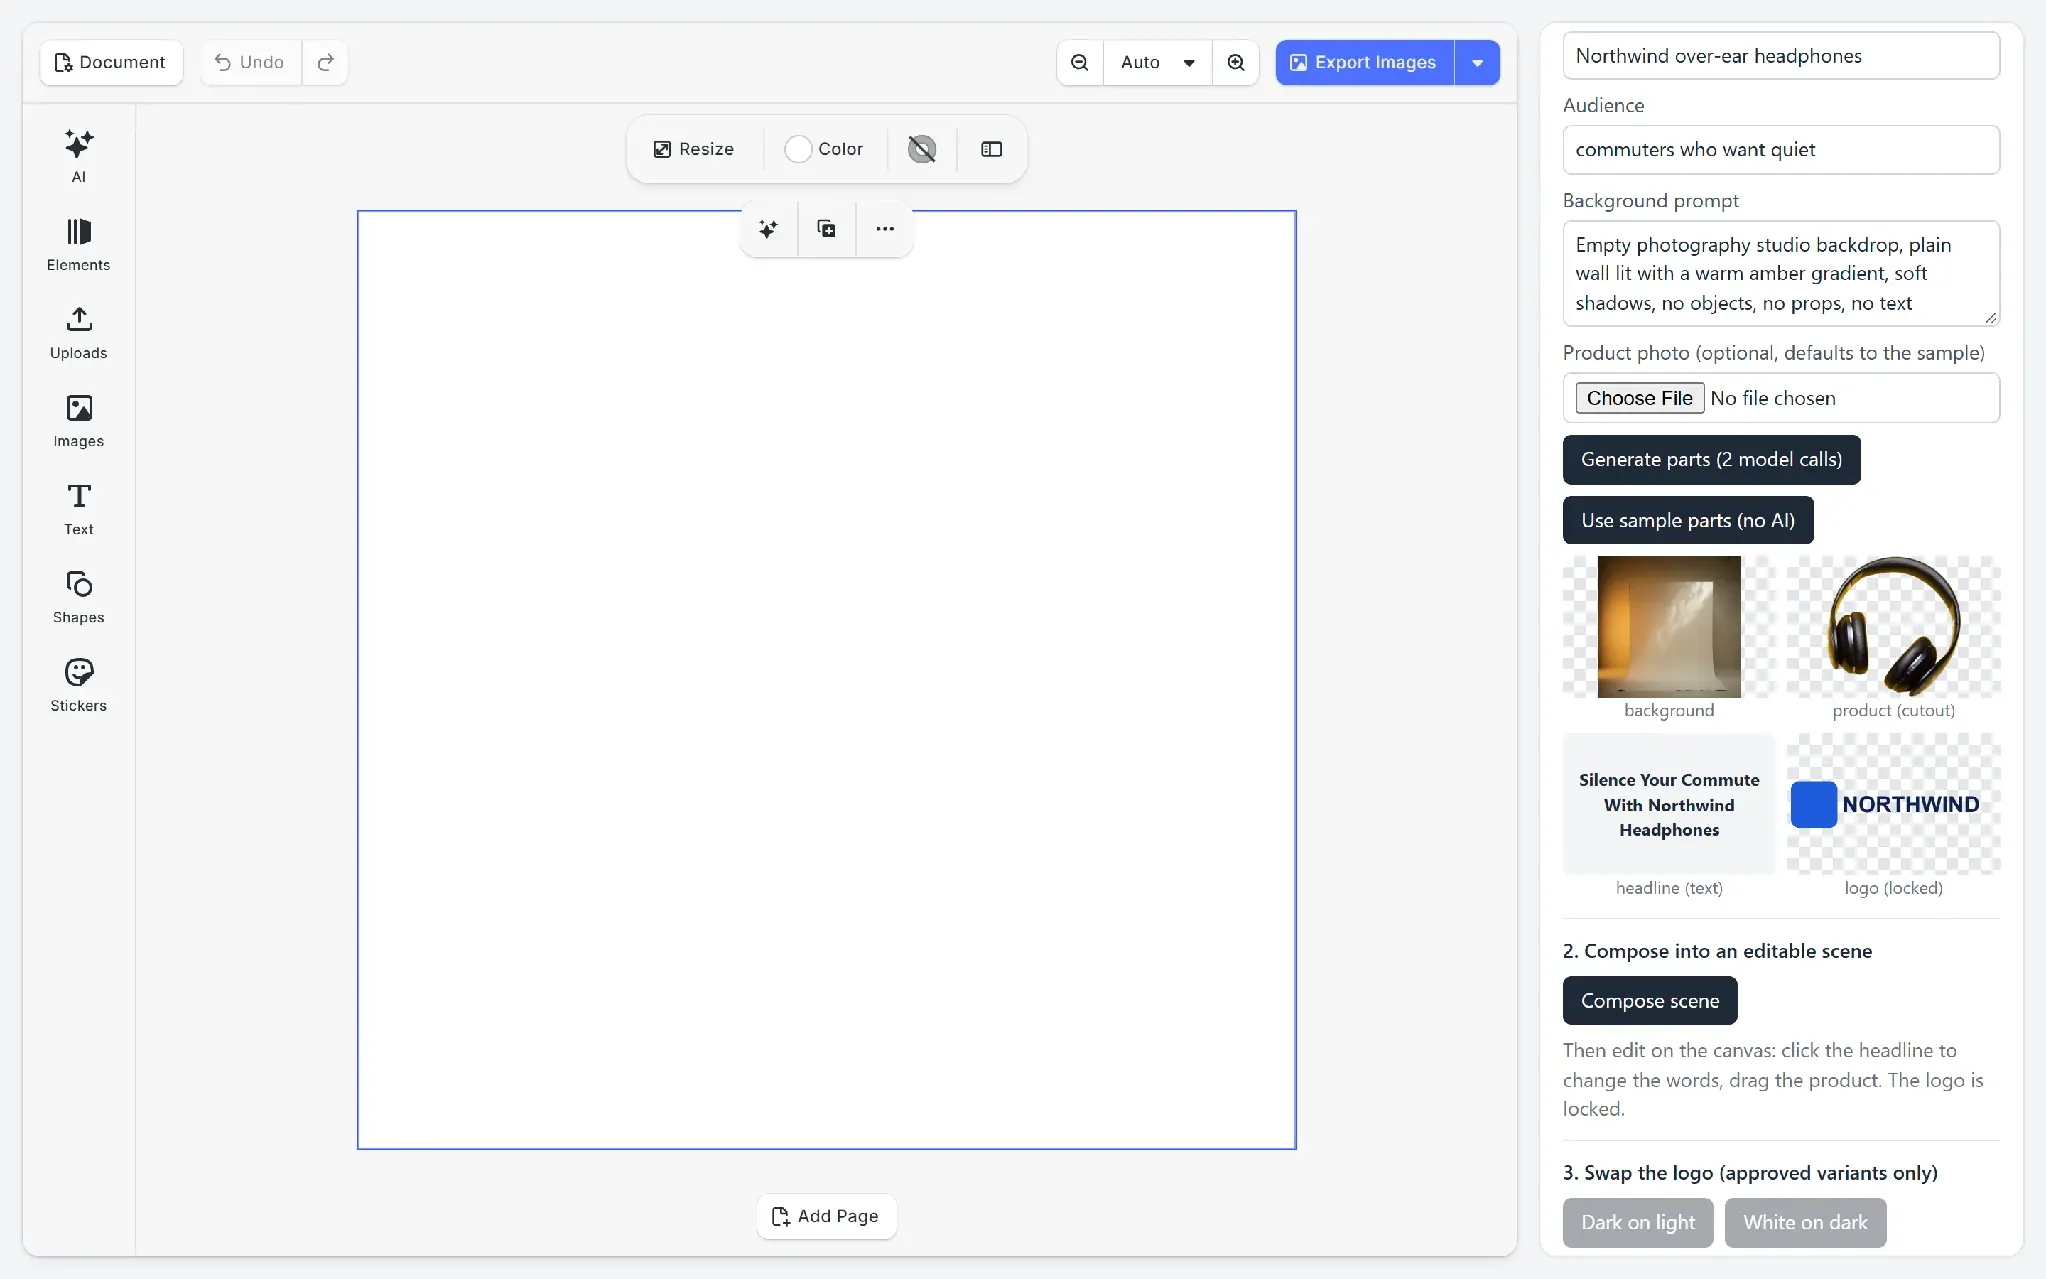Select the Text tool in sidebar

click(x=78, y=508)
